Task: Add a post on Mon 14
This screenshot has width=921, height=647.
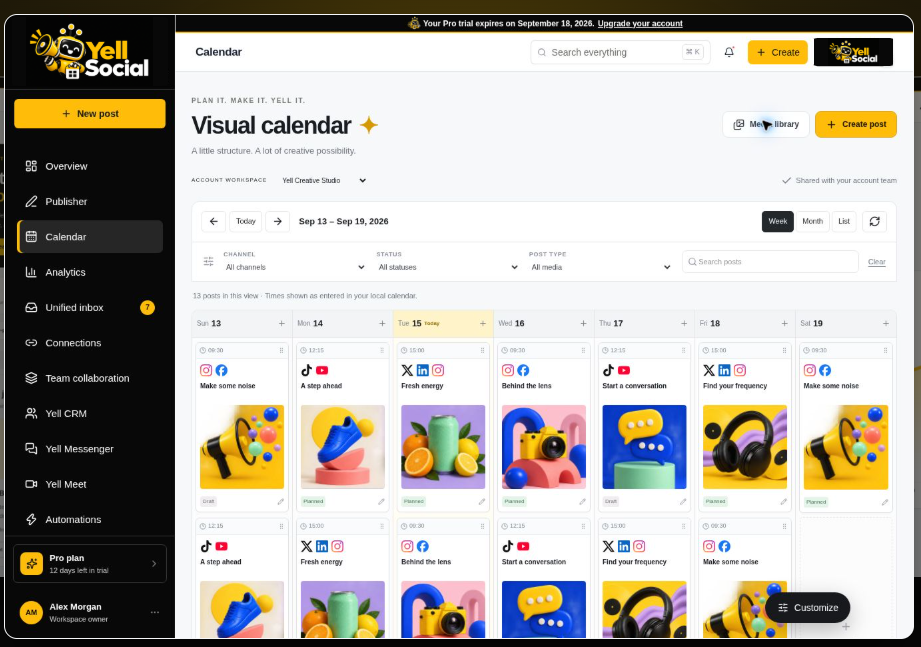Action: [382, 324]
